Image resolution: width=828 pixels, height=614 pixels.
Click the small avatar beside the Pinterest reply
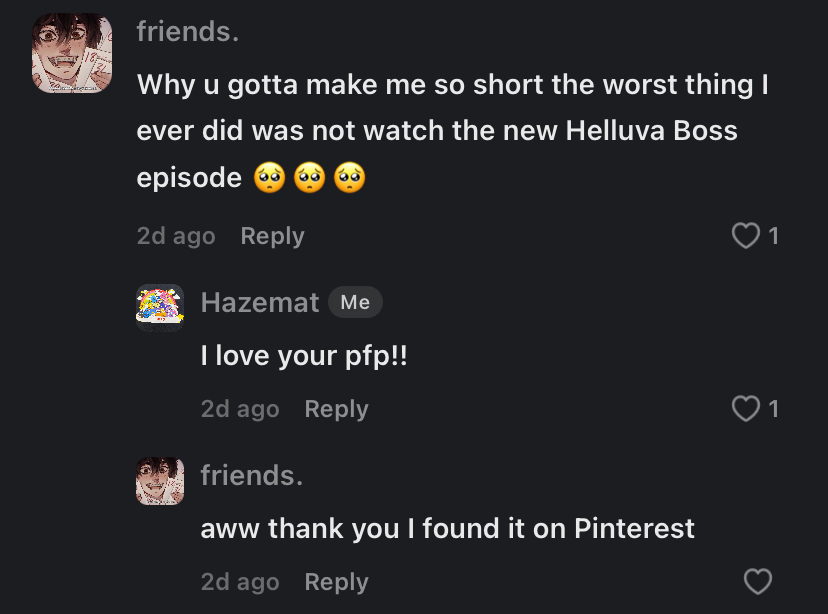click(x=160, y=481)
